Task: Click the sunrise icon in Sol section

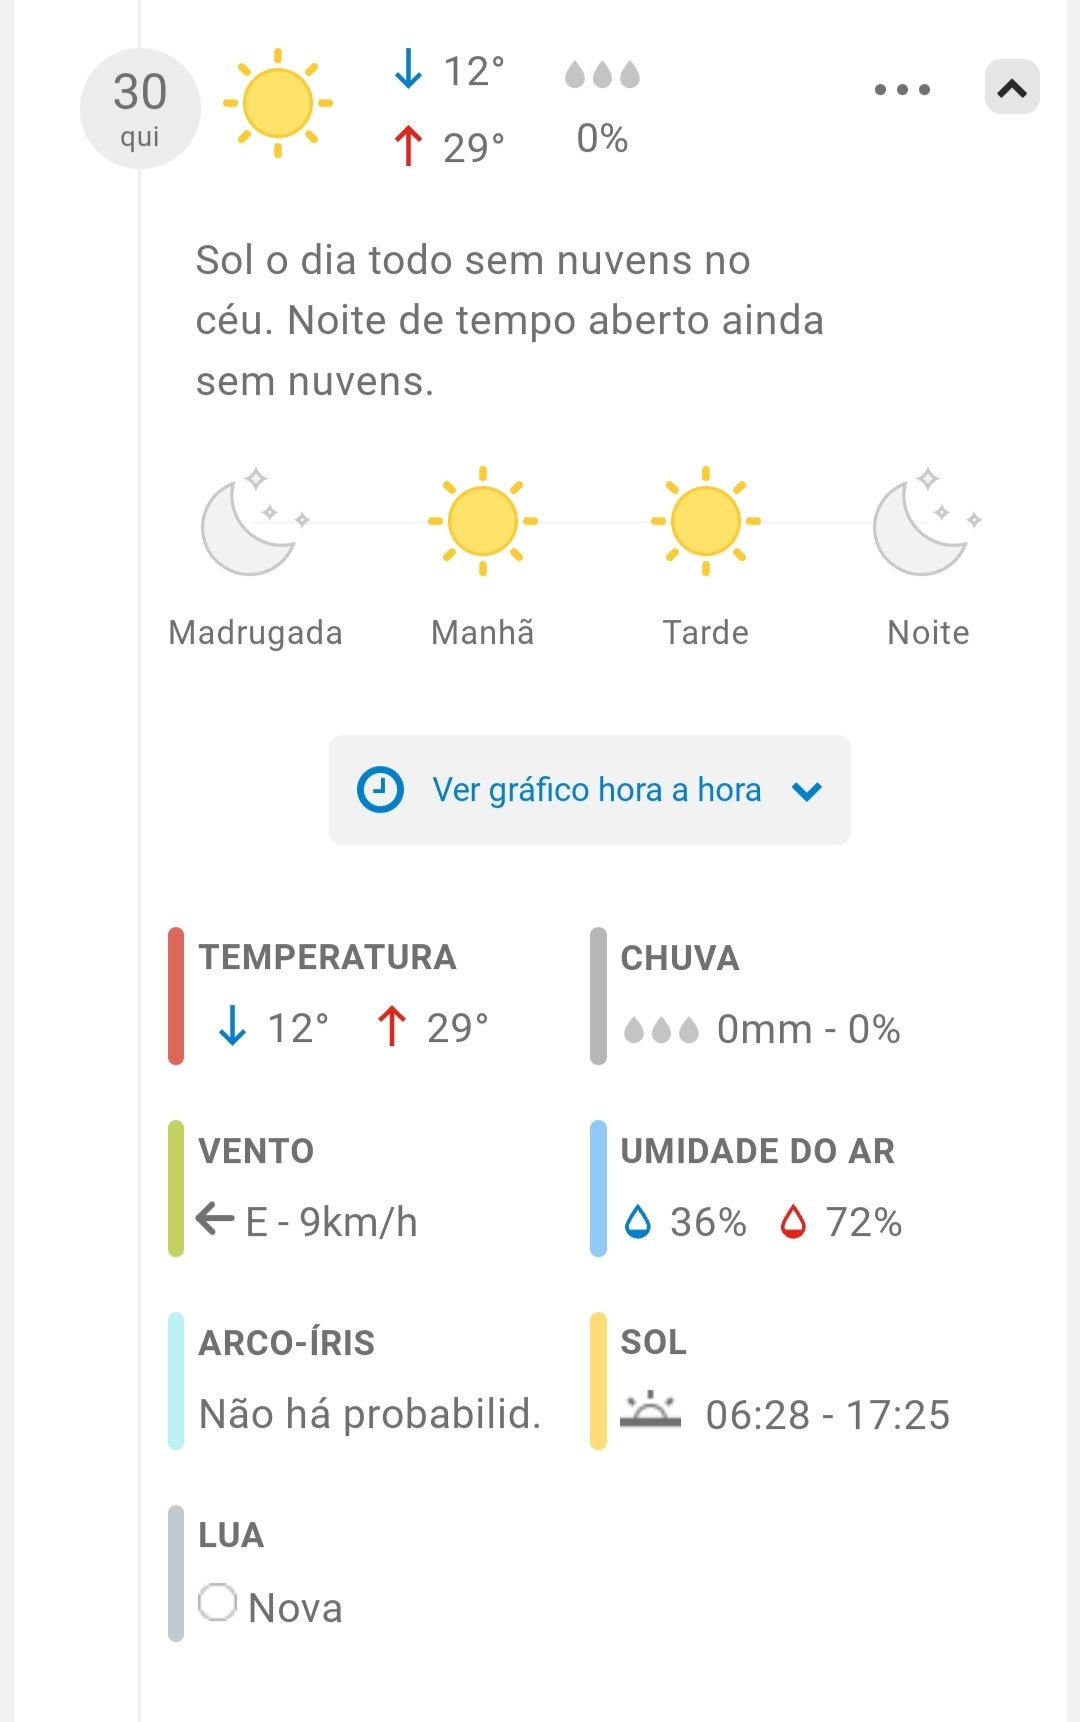Action: pos(650,1410)
